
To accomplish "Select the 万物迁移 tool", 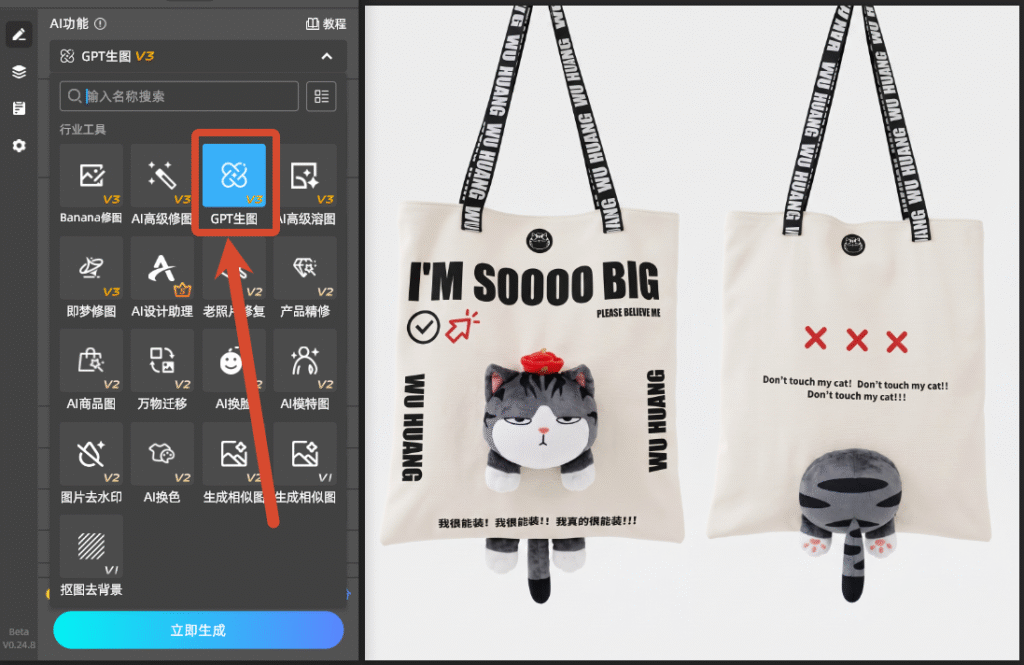I will (162, 370).
